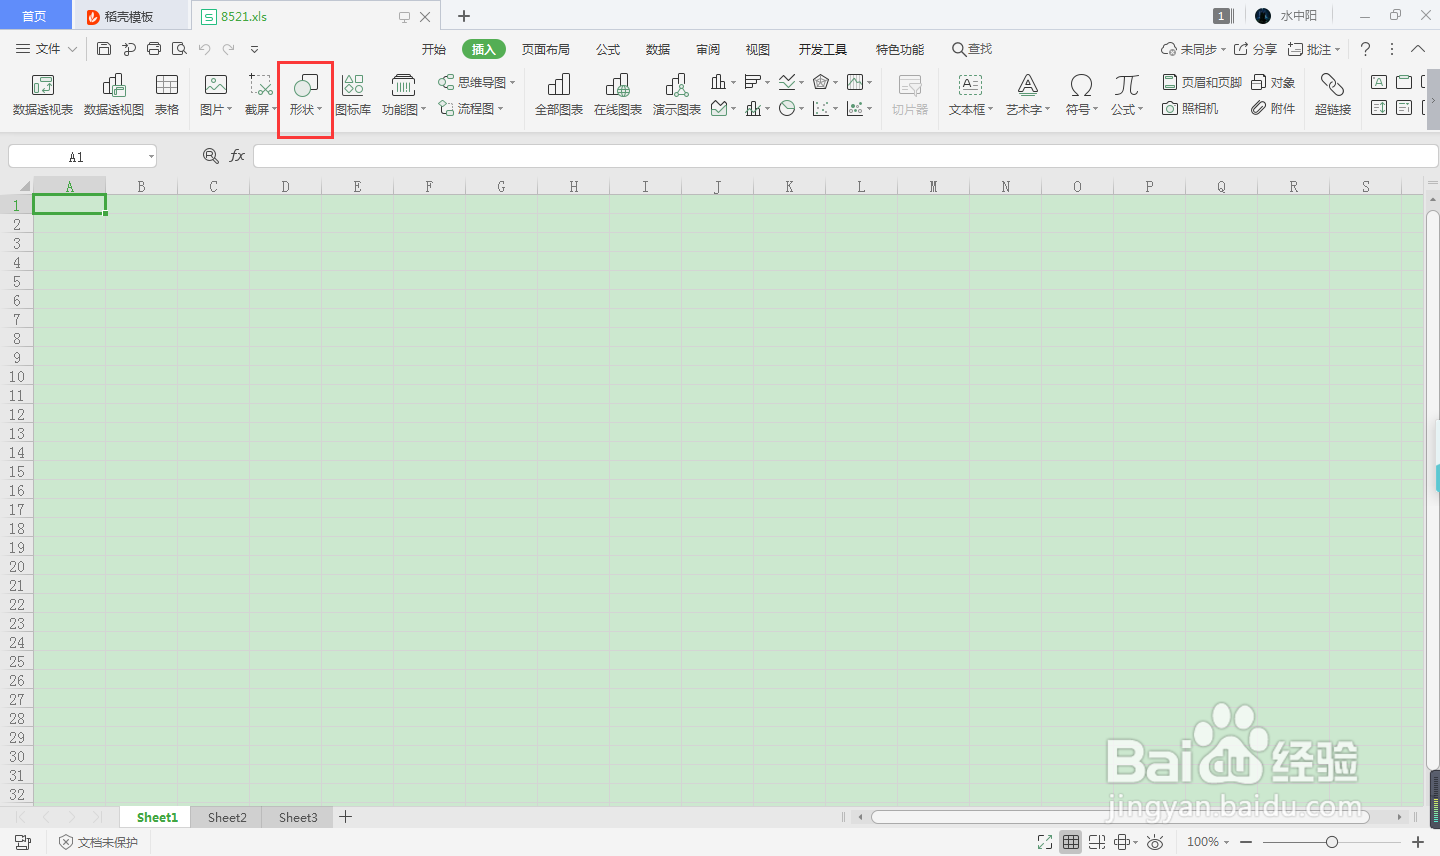This screenshot has width=1440, height=856.
Task: Switch to normal grid view in status bar
Action: [x=1071, y=842]
